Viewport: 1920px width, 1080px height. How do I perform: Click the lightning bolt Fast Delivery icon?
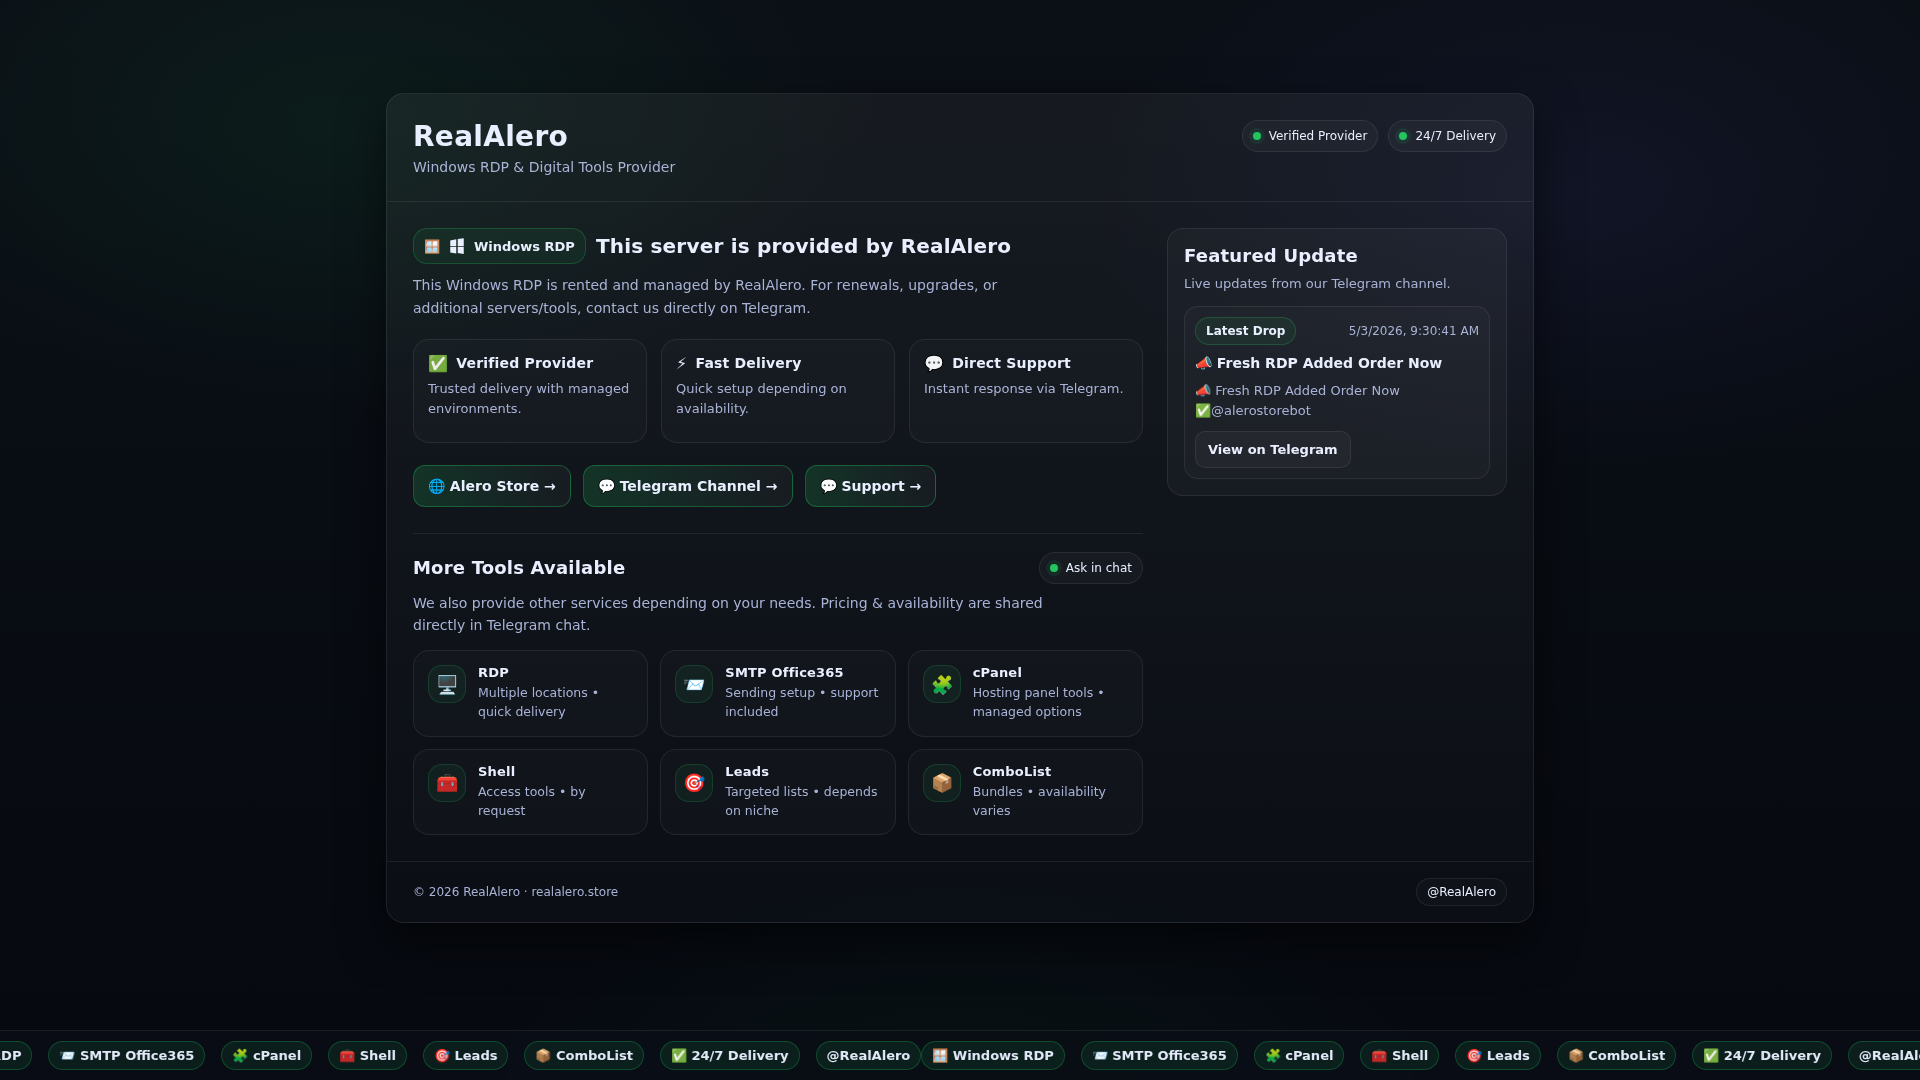(682, 363)
